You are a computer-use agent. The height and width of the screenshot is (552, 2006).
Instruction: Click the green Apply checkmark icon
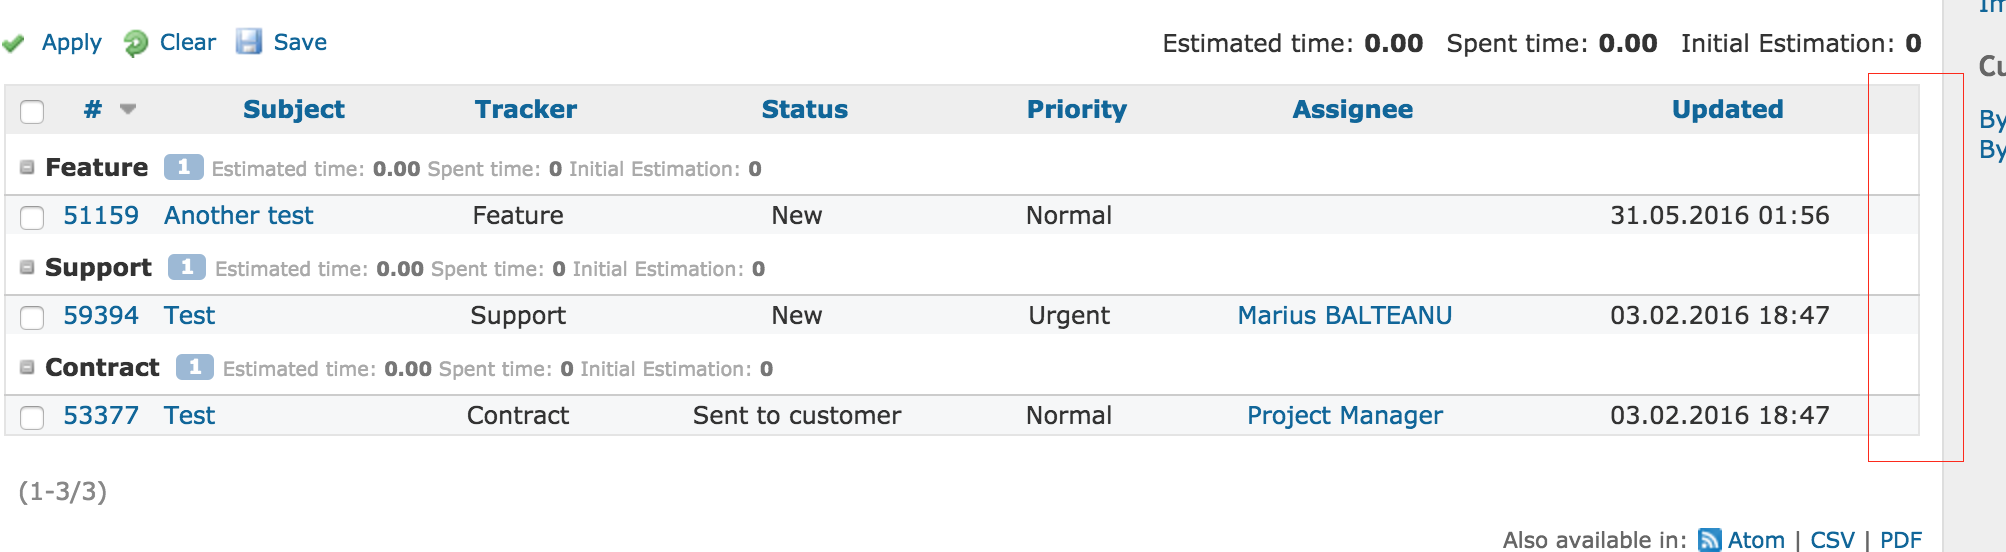[14, 44]
